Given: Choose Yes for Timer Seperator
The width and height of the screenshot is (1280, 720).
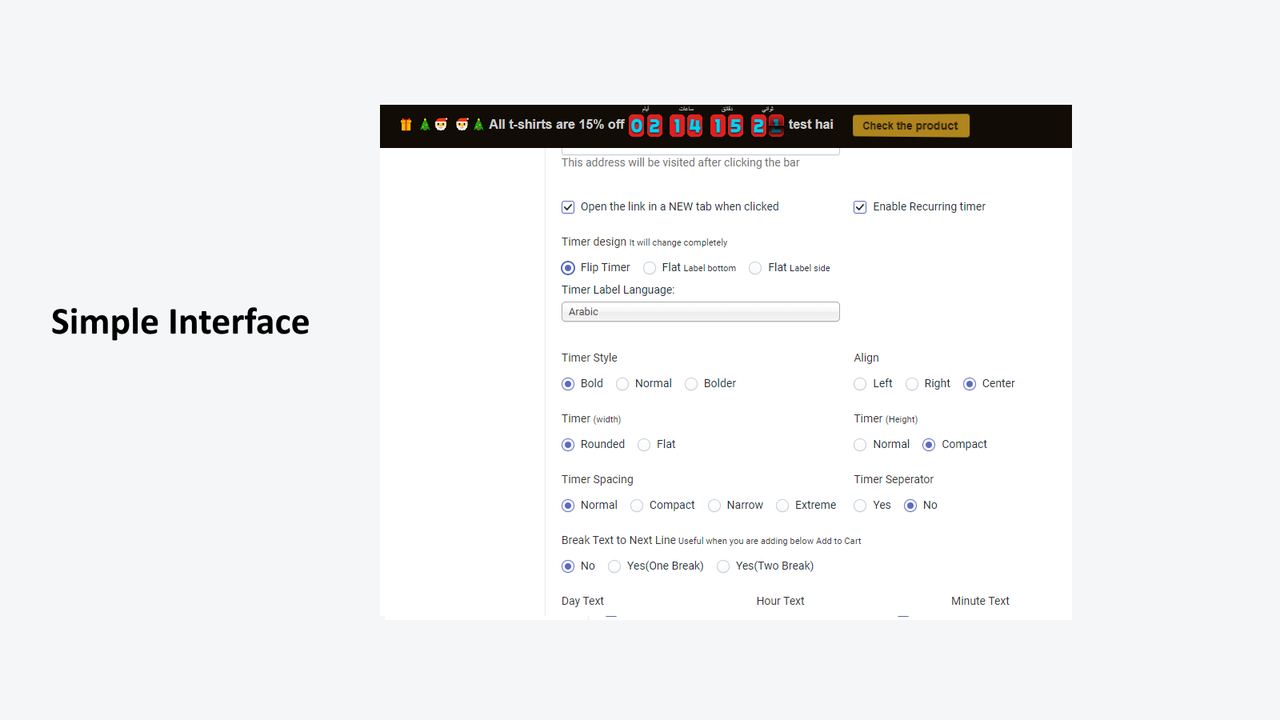Looking at the screenshot, I should (860, 506).
